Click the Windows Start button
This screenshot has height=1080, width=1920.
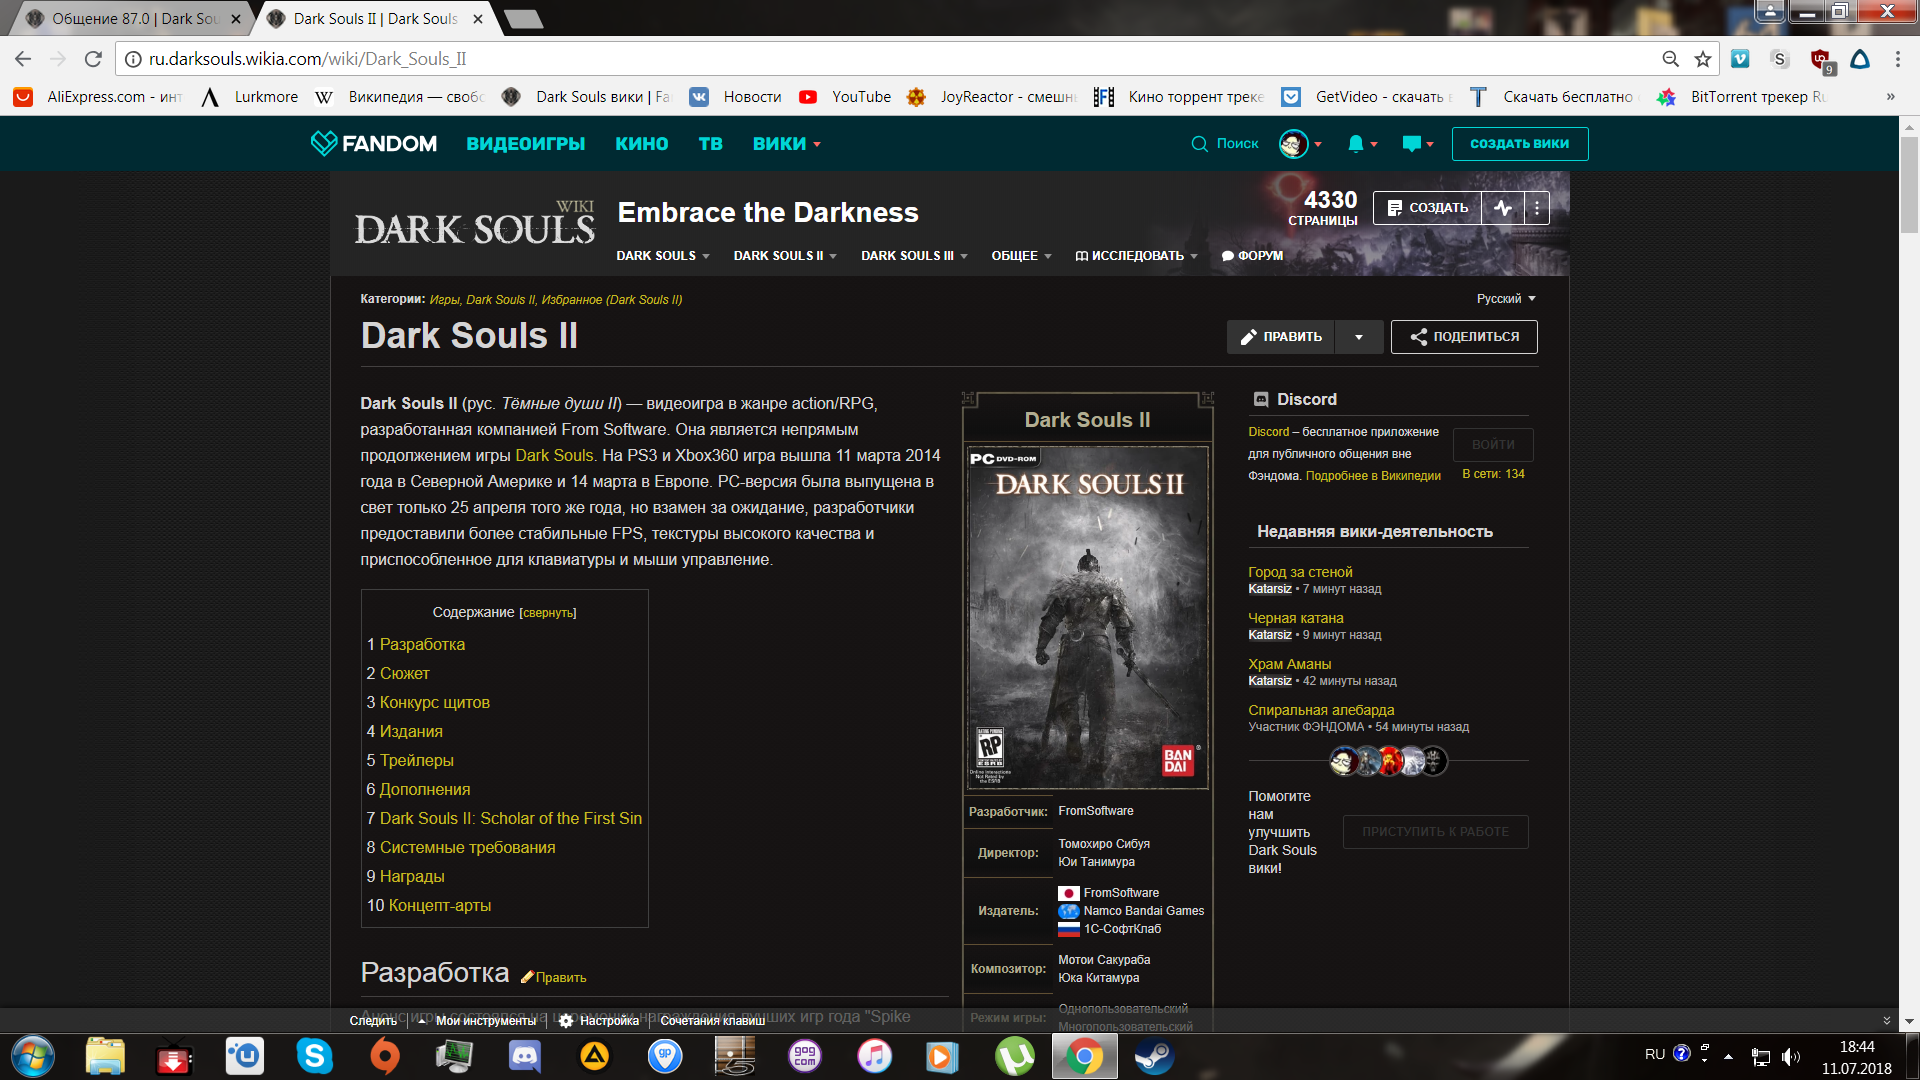(33, 1056)
